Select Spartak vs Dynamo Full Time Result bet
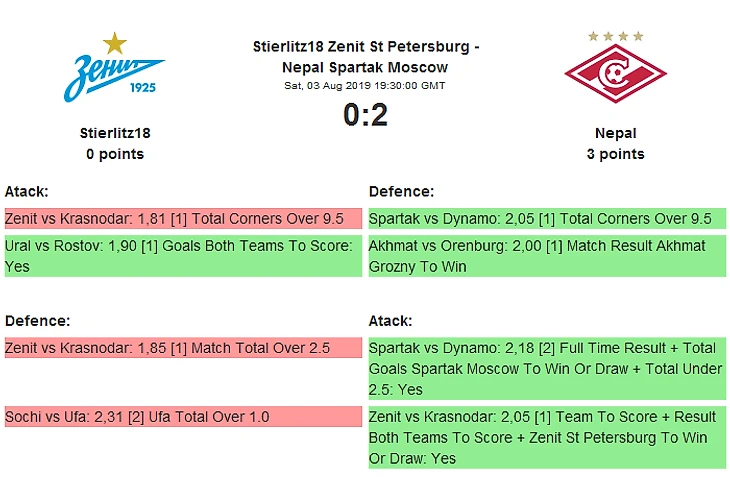 pyautogui.click(x=546, y=369)
